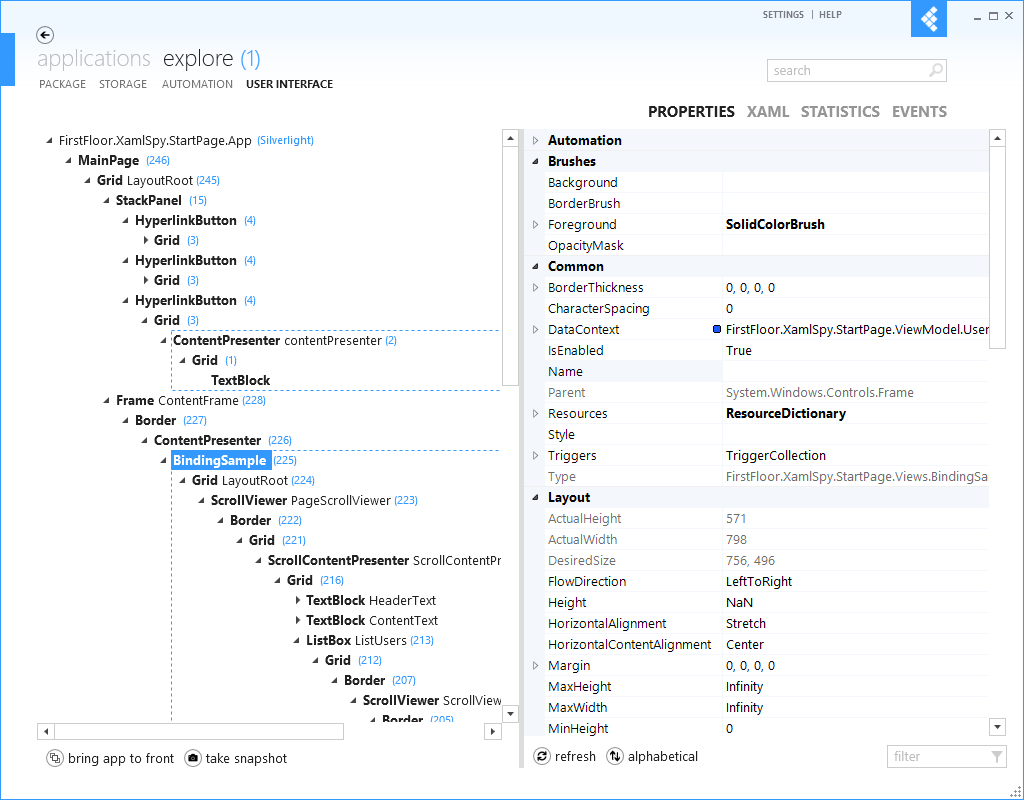Click tree horizontal scrollbar left arrow
Image resolution: width=1024 pixels, height=800 pixels.
coord(46,731)
